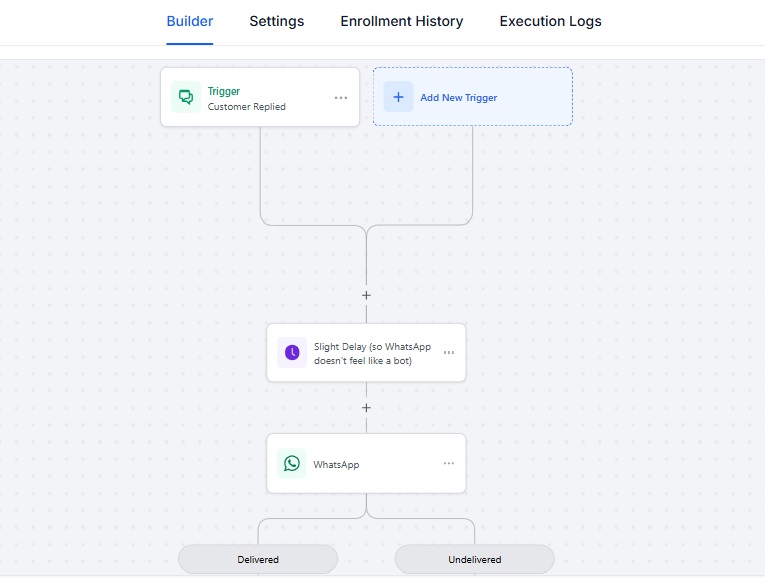Viewport: 765px width, 579px height.
Task: Add a step above the Slight Delay node
Action: 366,295
